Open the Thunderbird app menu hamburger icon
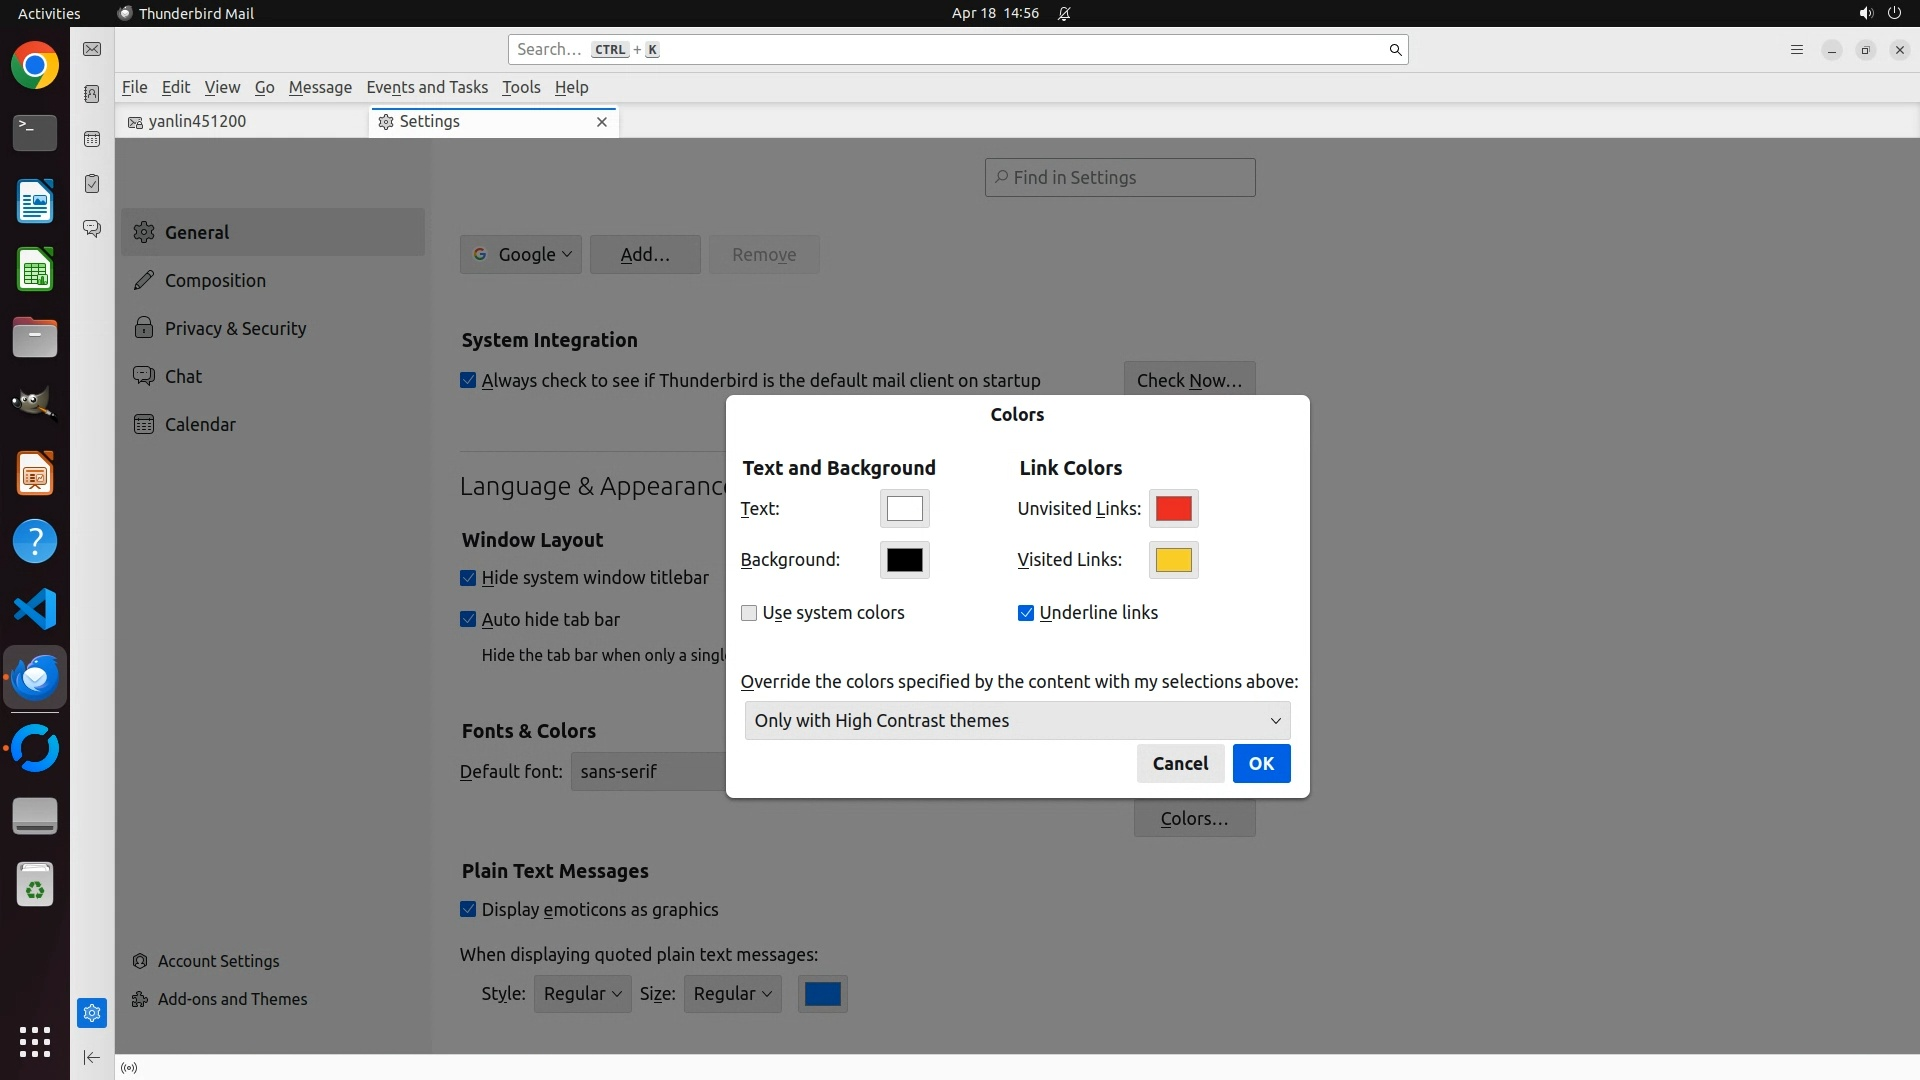Image resolution: width=1920 pixels, height=1080 pixels. coord(1796,50)
